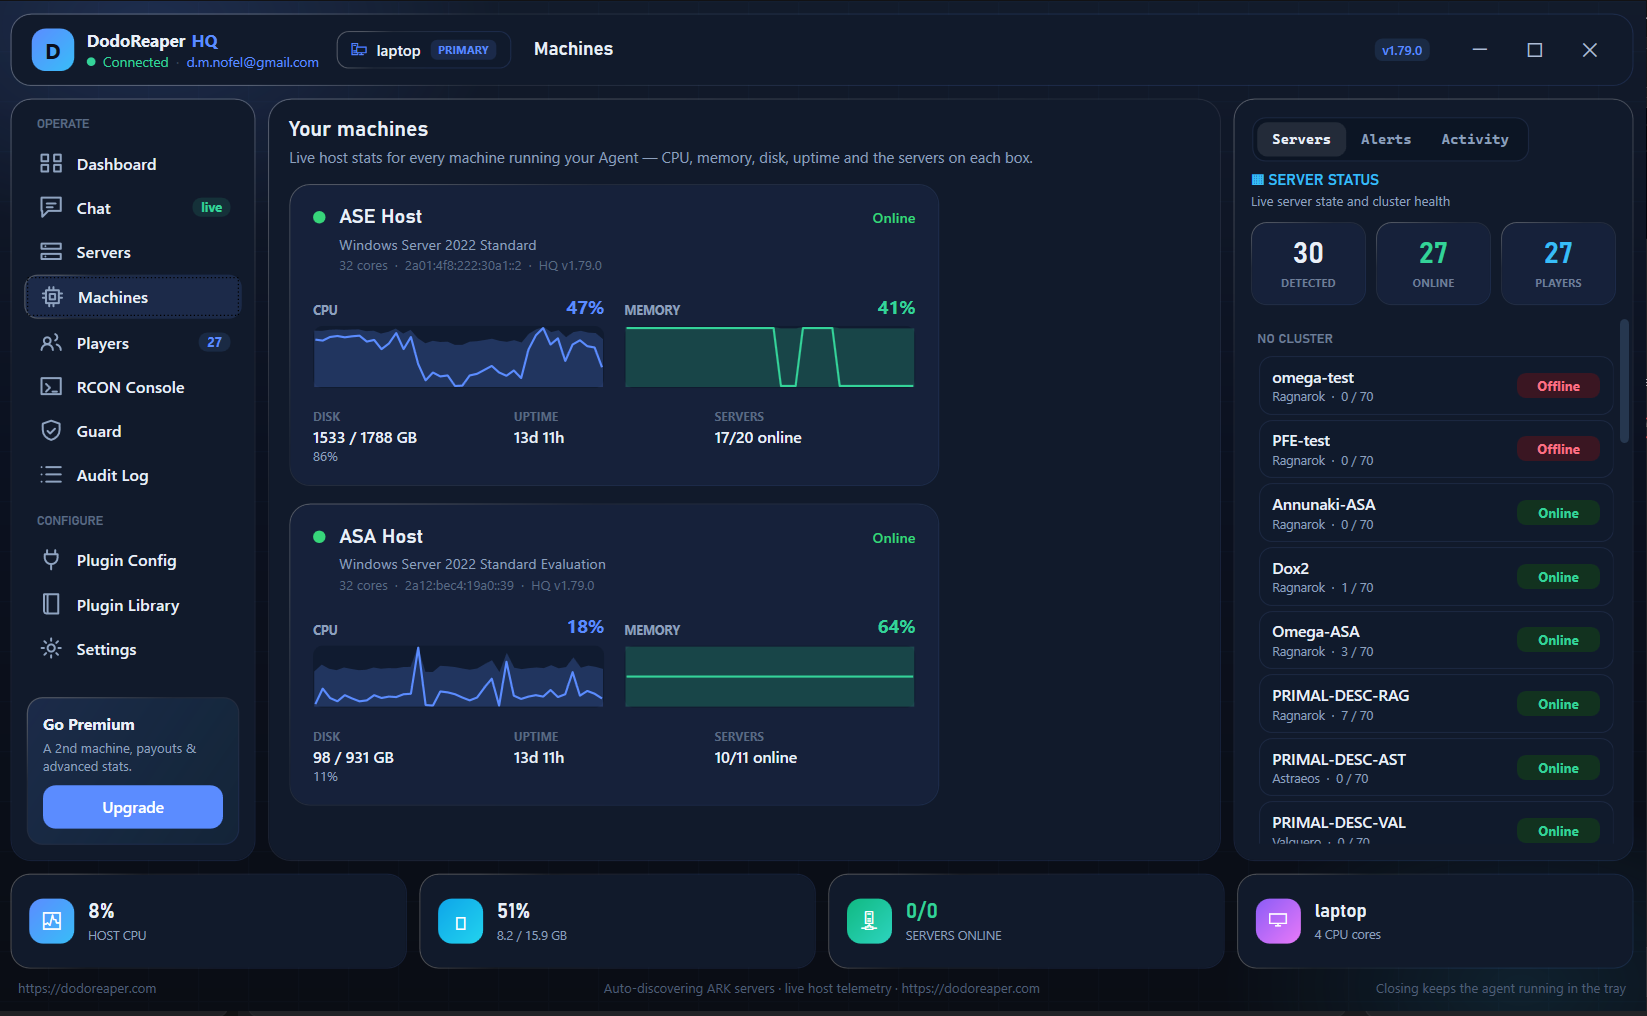Screen dimensions: 1647x1016
Task: Click the blue square beside SERVER STATUS
Action: [1258, 180]
